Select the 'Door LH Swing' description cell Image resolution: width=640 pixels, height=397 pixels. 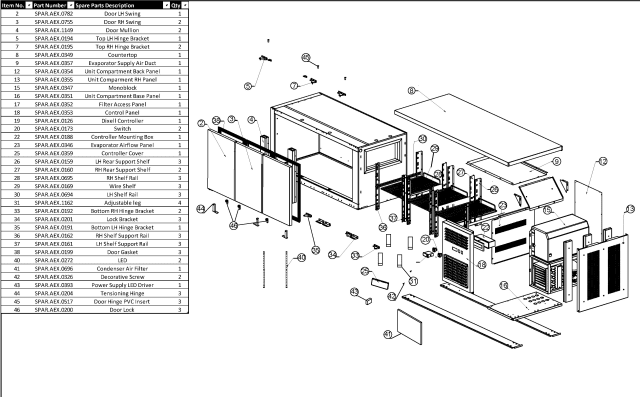(x=122, y=14)
